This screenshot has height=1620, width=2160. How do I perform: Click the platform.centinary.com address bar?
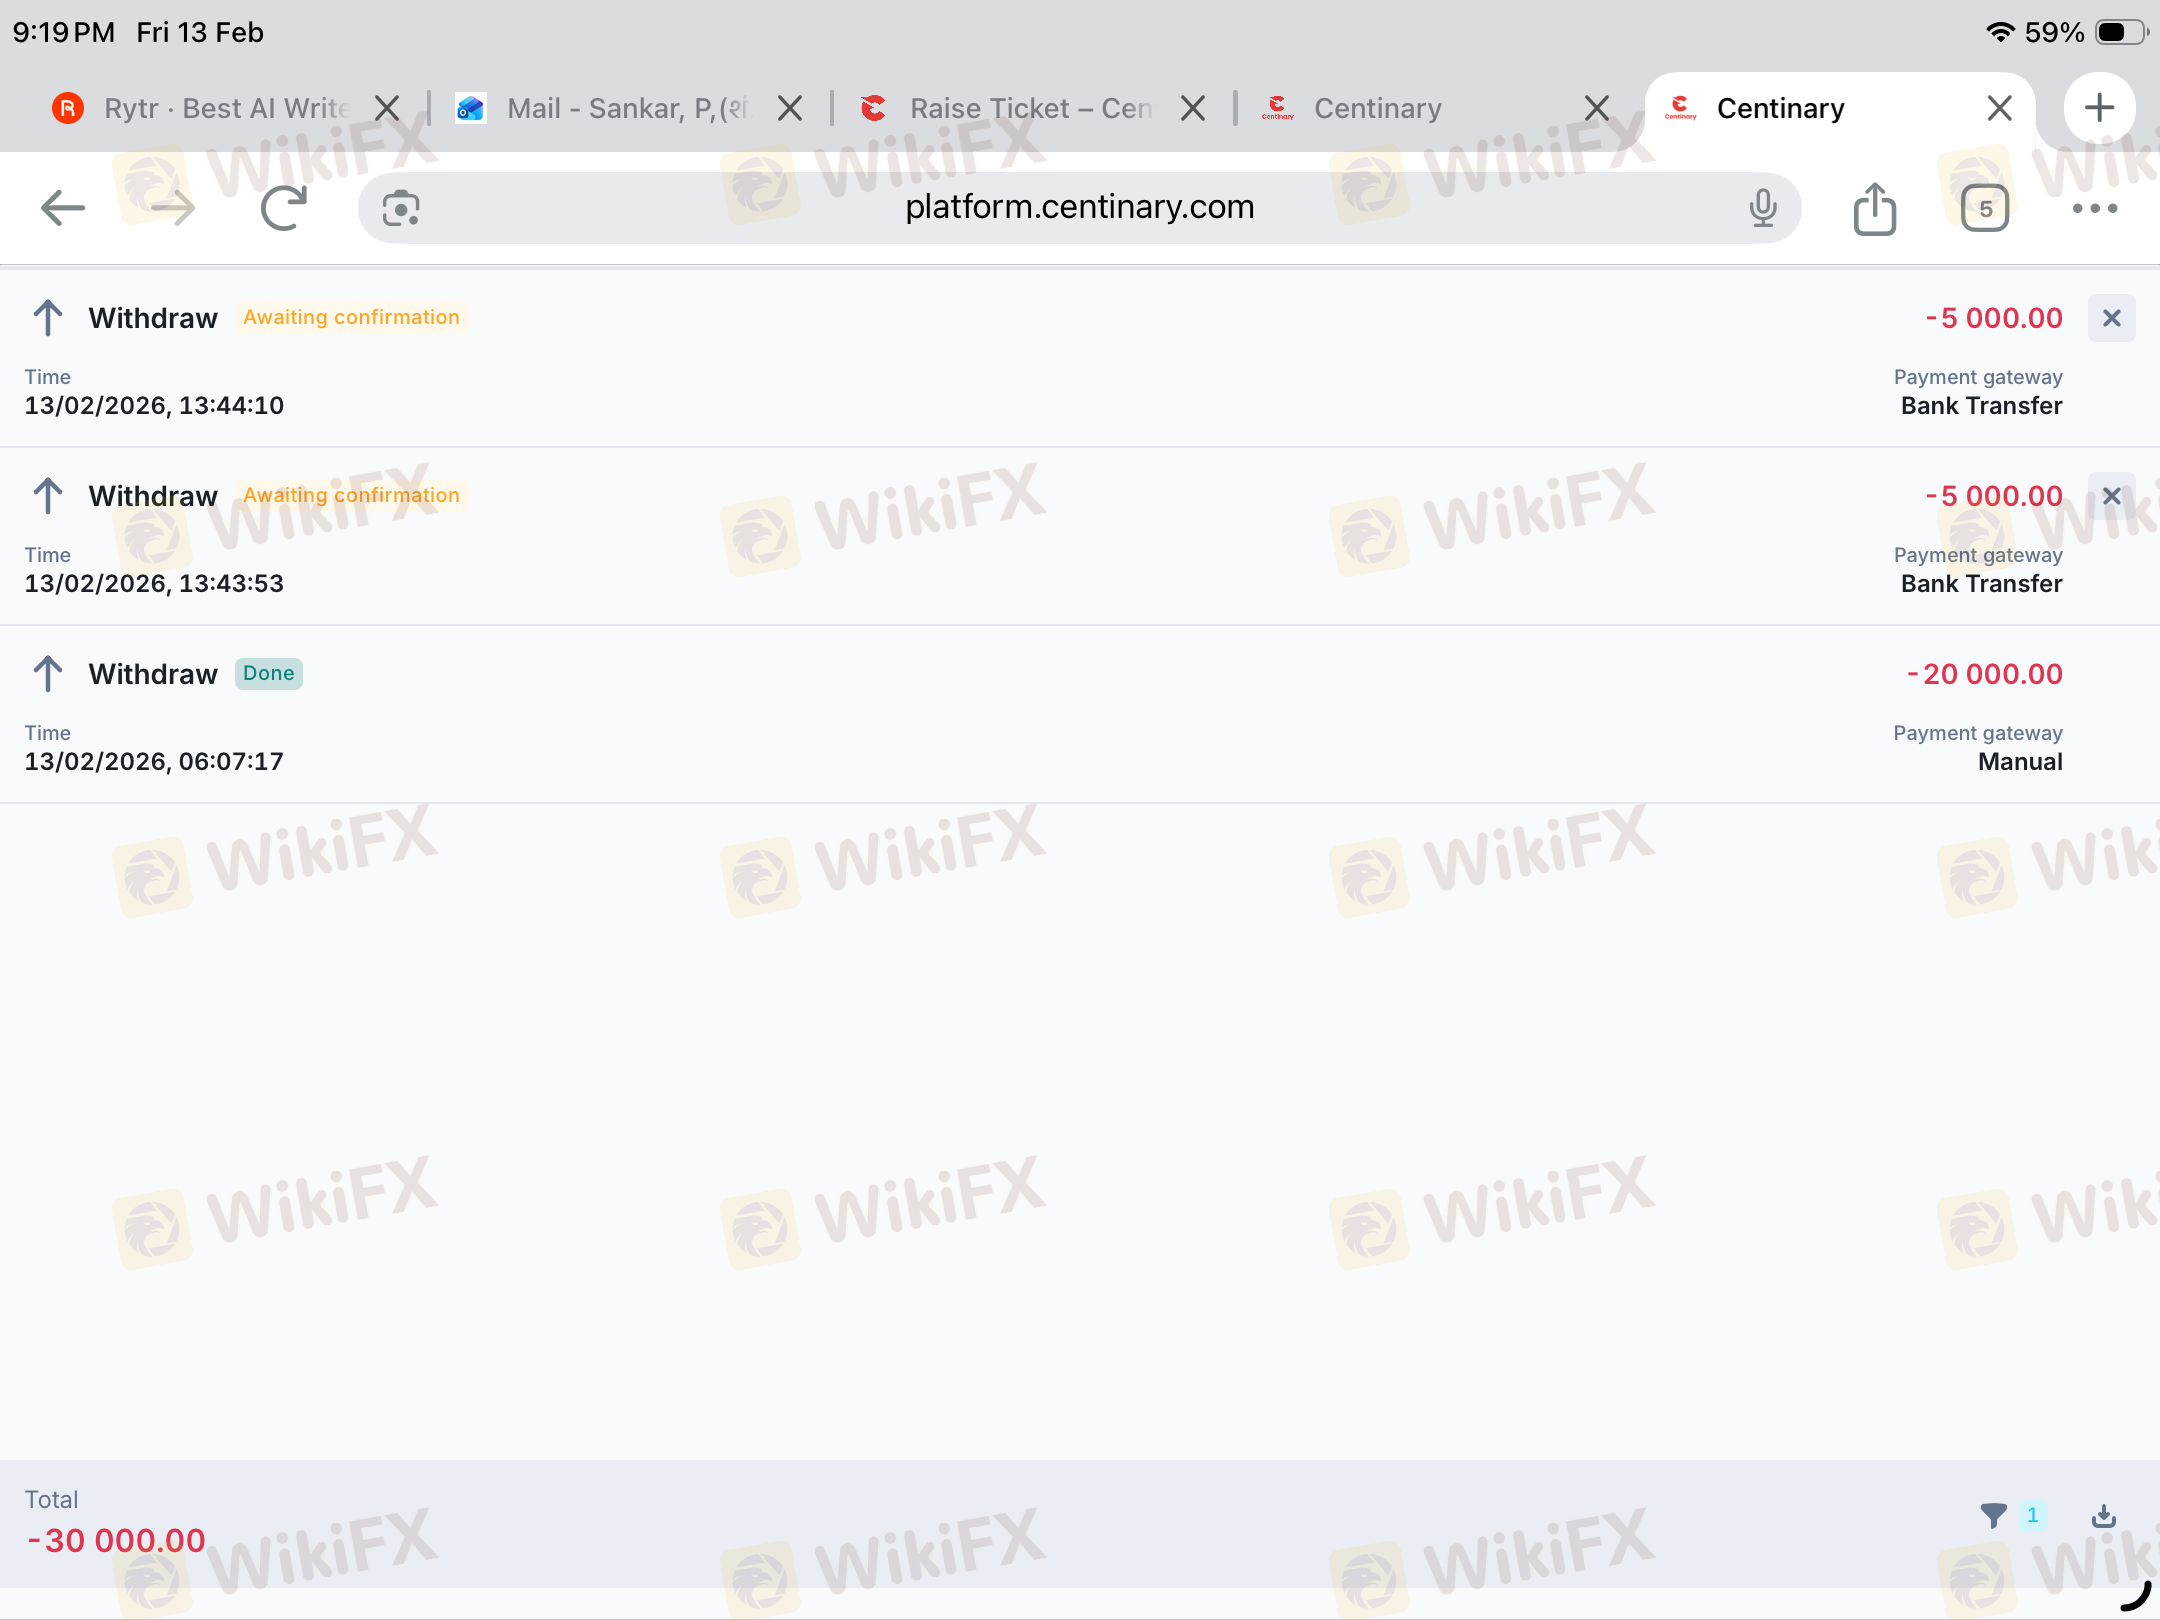1078,207
